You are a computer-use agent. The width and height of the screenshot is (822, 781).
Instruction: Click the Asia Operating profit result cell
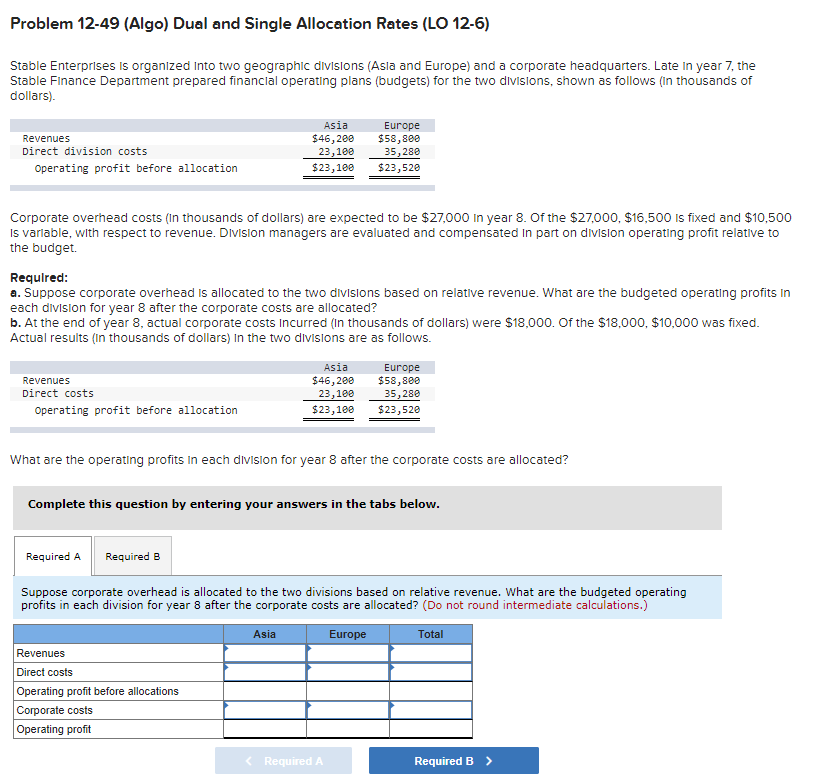click(265, 729)
